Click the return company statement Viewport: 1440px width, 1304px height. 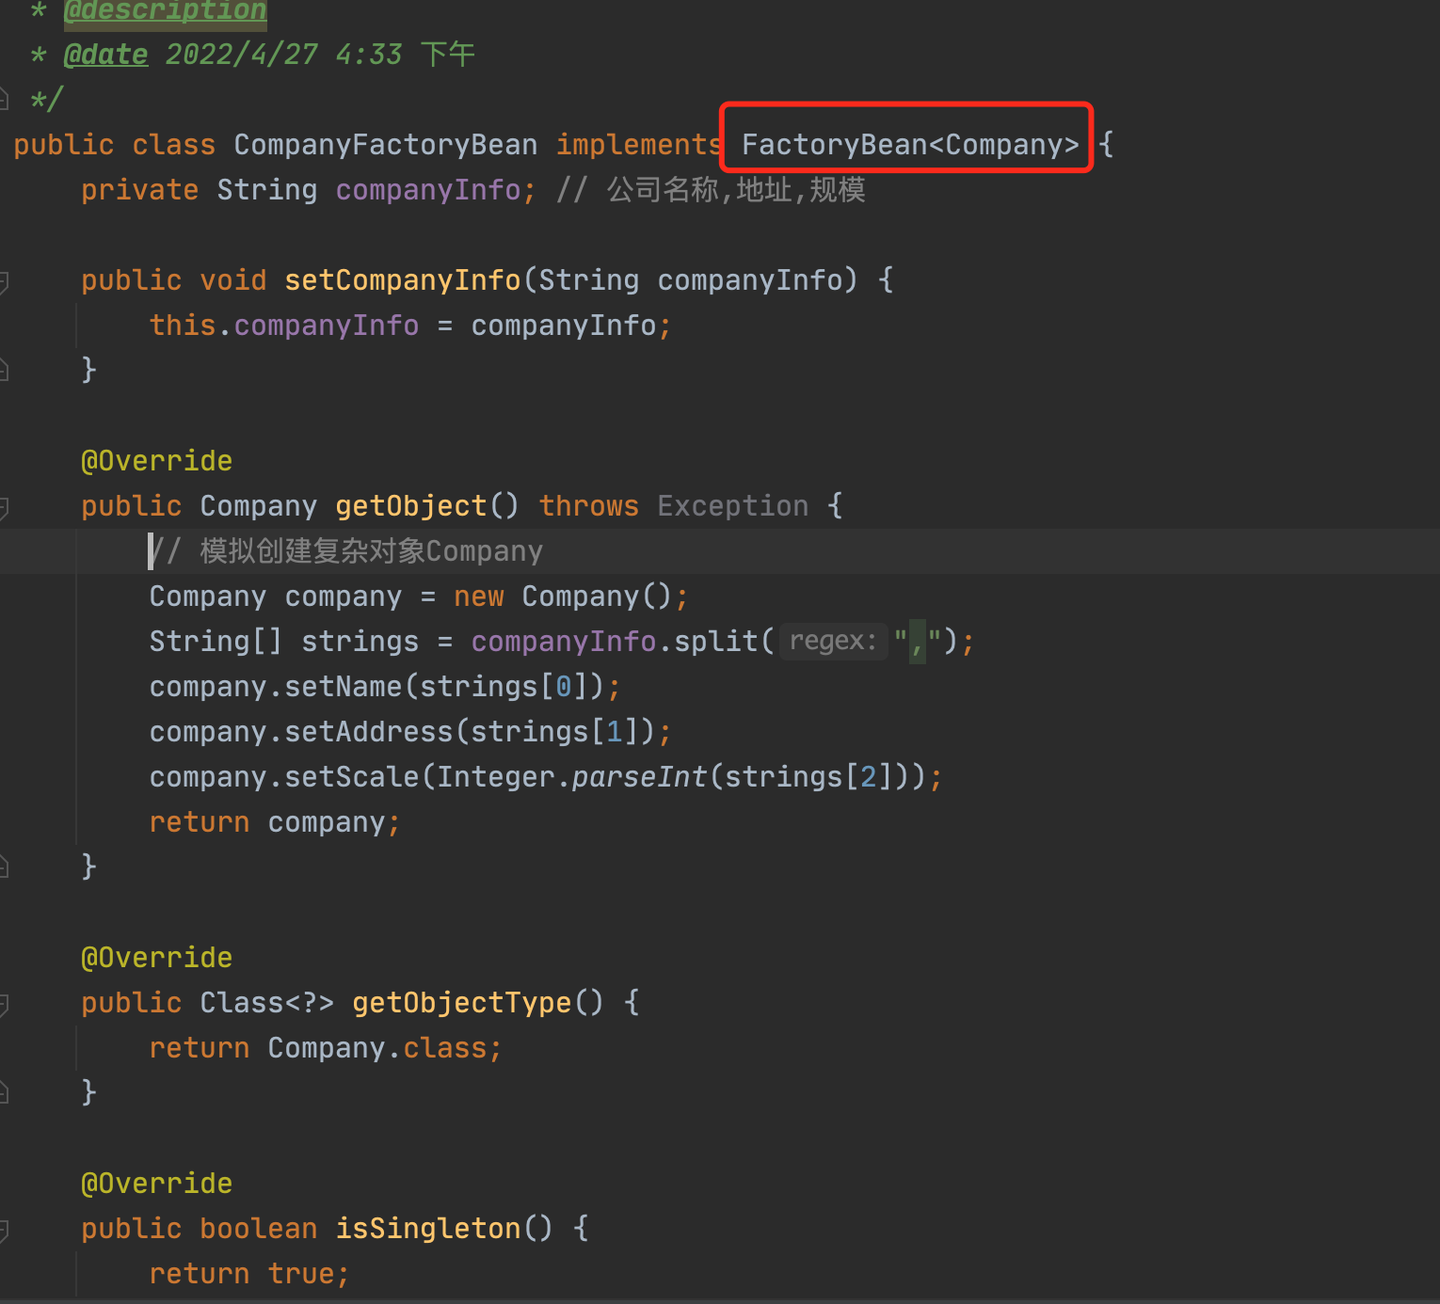pos(274,822)
